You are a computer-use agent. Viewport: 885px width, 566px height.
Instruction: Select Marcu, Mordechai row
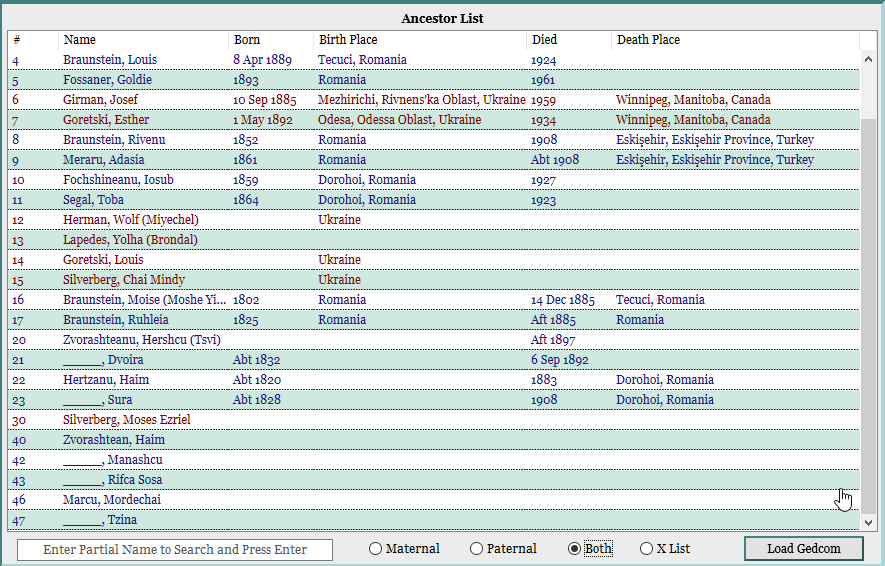(x=433, y=500)
